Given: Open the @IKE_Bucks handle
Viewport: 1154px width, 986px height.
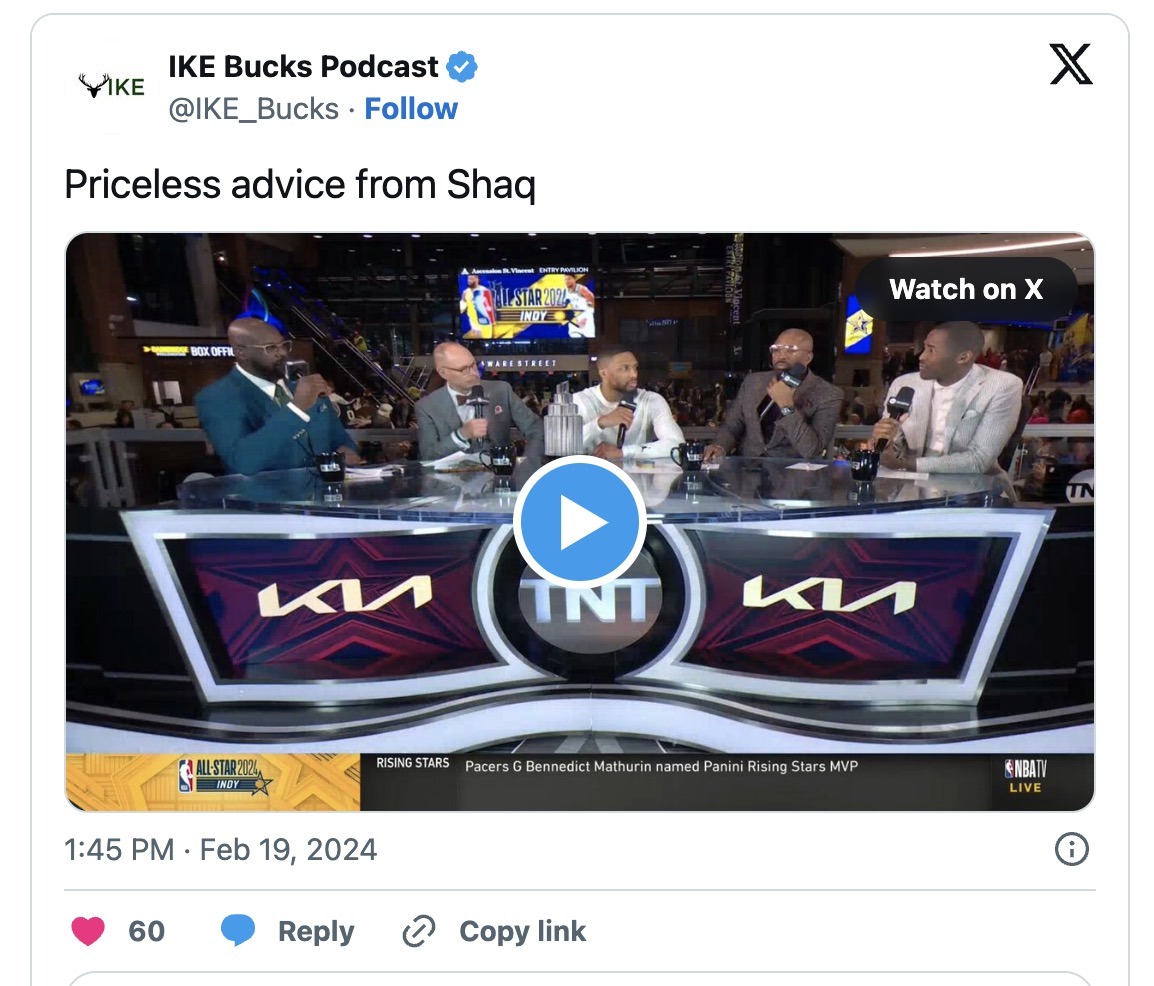Looking at the screenshot, I should 253,109.
